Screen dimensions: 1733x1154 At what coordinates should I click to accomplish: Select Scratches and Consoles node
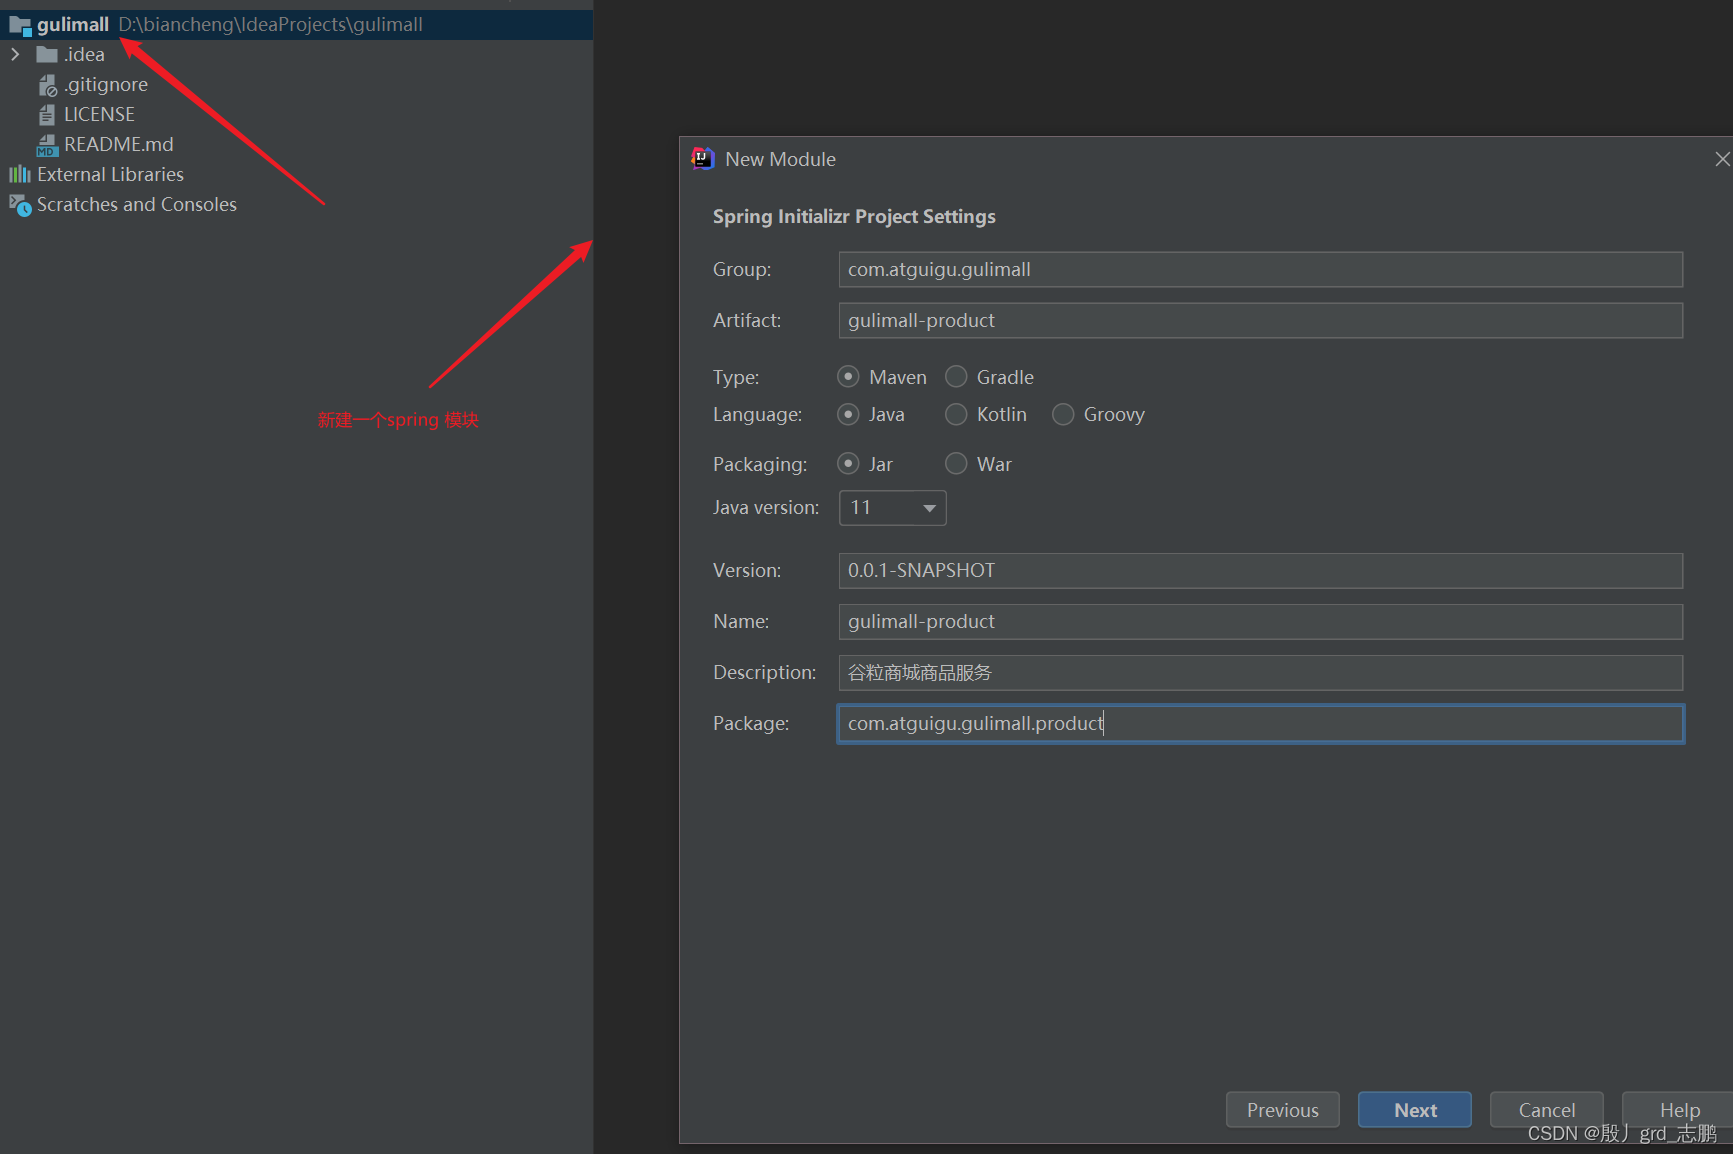point(137,205)
